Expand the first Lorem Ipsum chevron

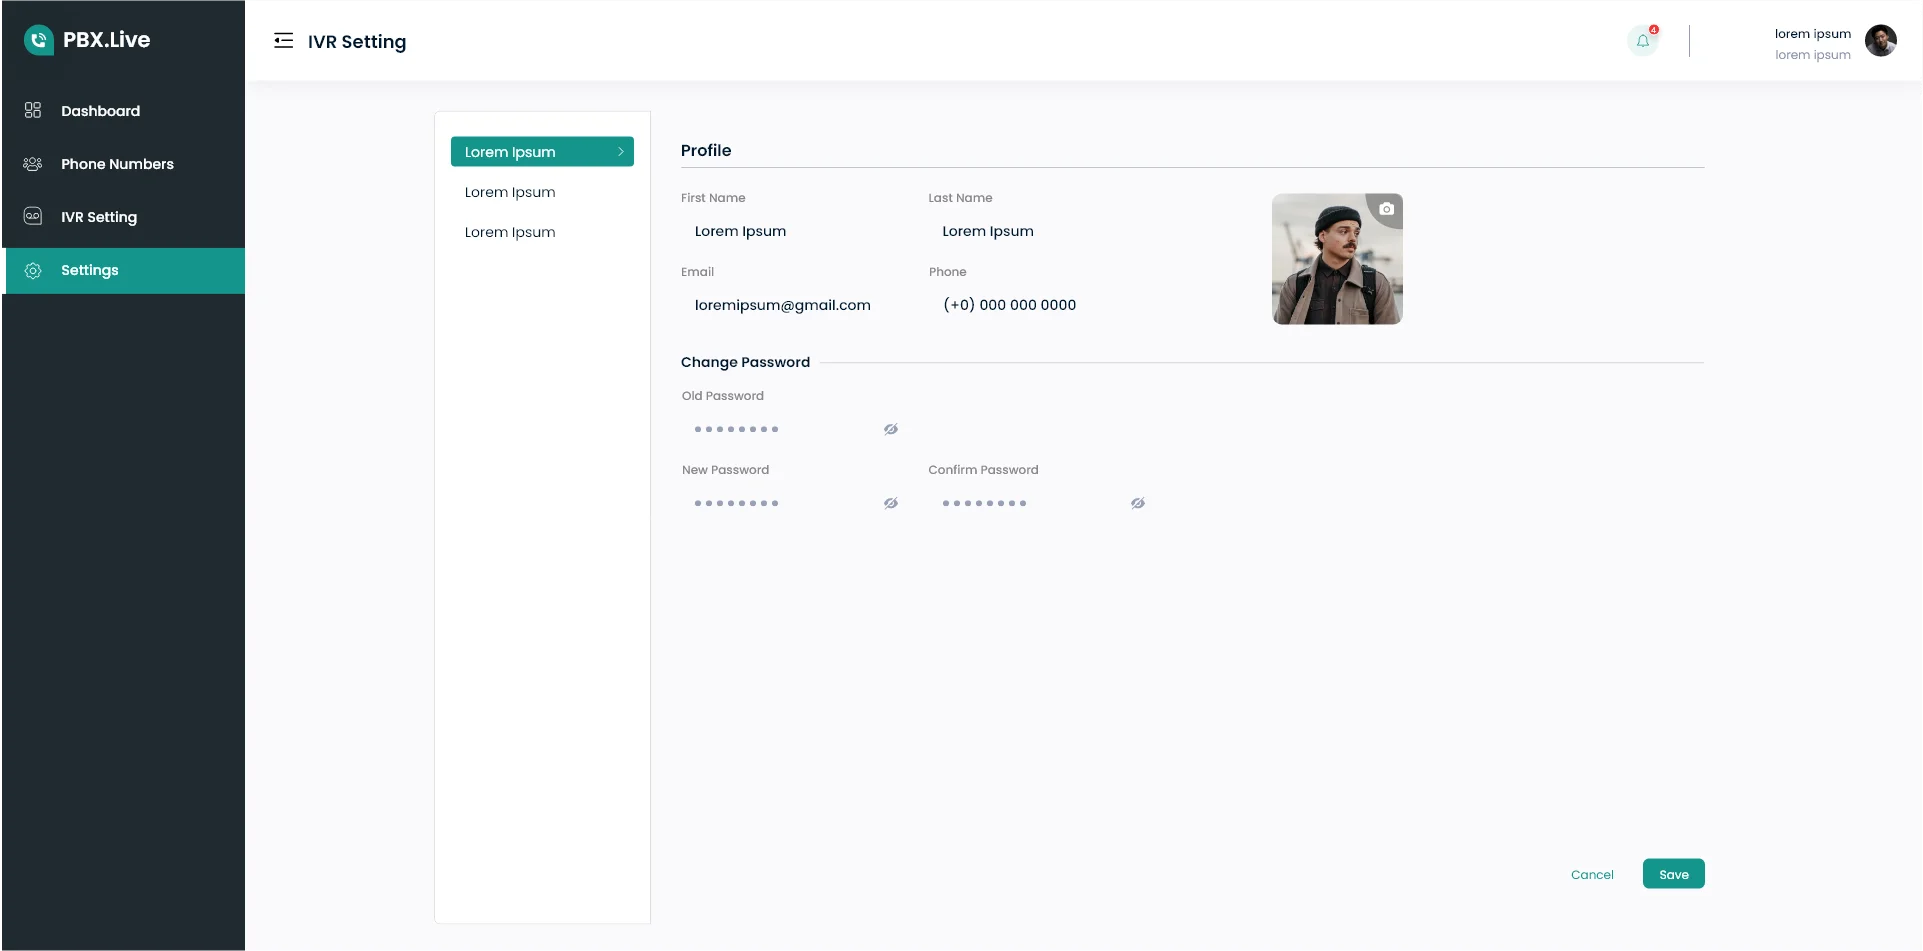point(620,152)
